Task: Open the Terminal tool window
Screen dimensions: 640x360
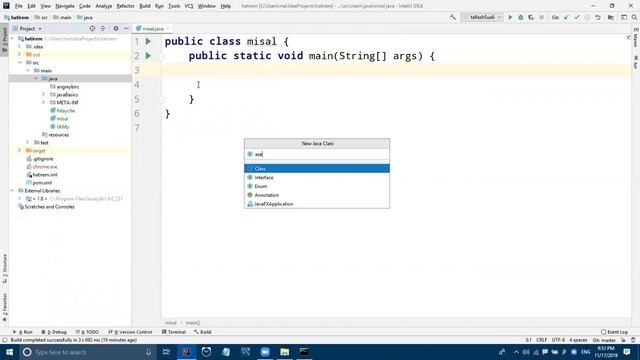Action: click(x=174, y=332)
